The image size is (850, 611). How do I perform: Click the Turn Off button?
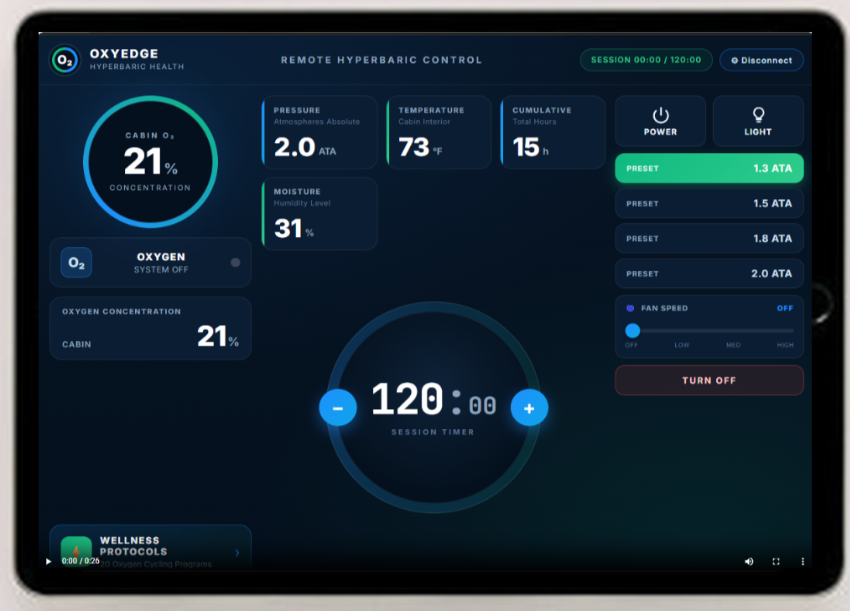click(x=709, y=381)
